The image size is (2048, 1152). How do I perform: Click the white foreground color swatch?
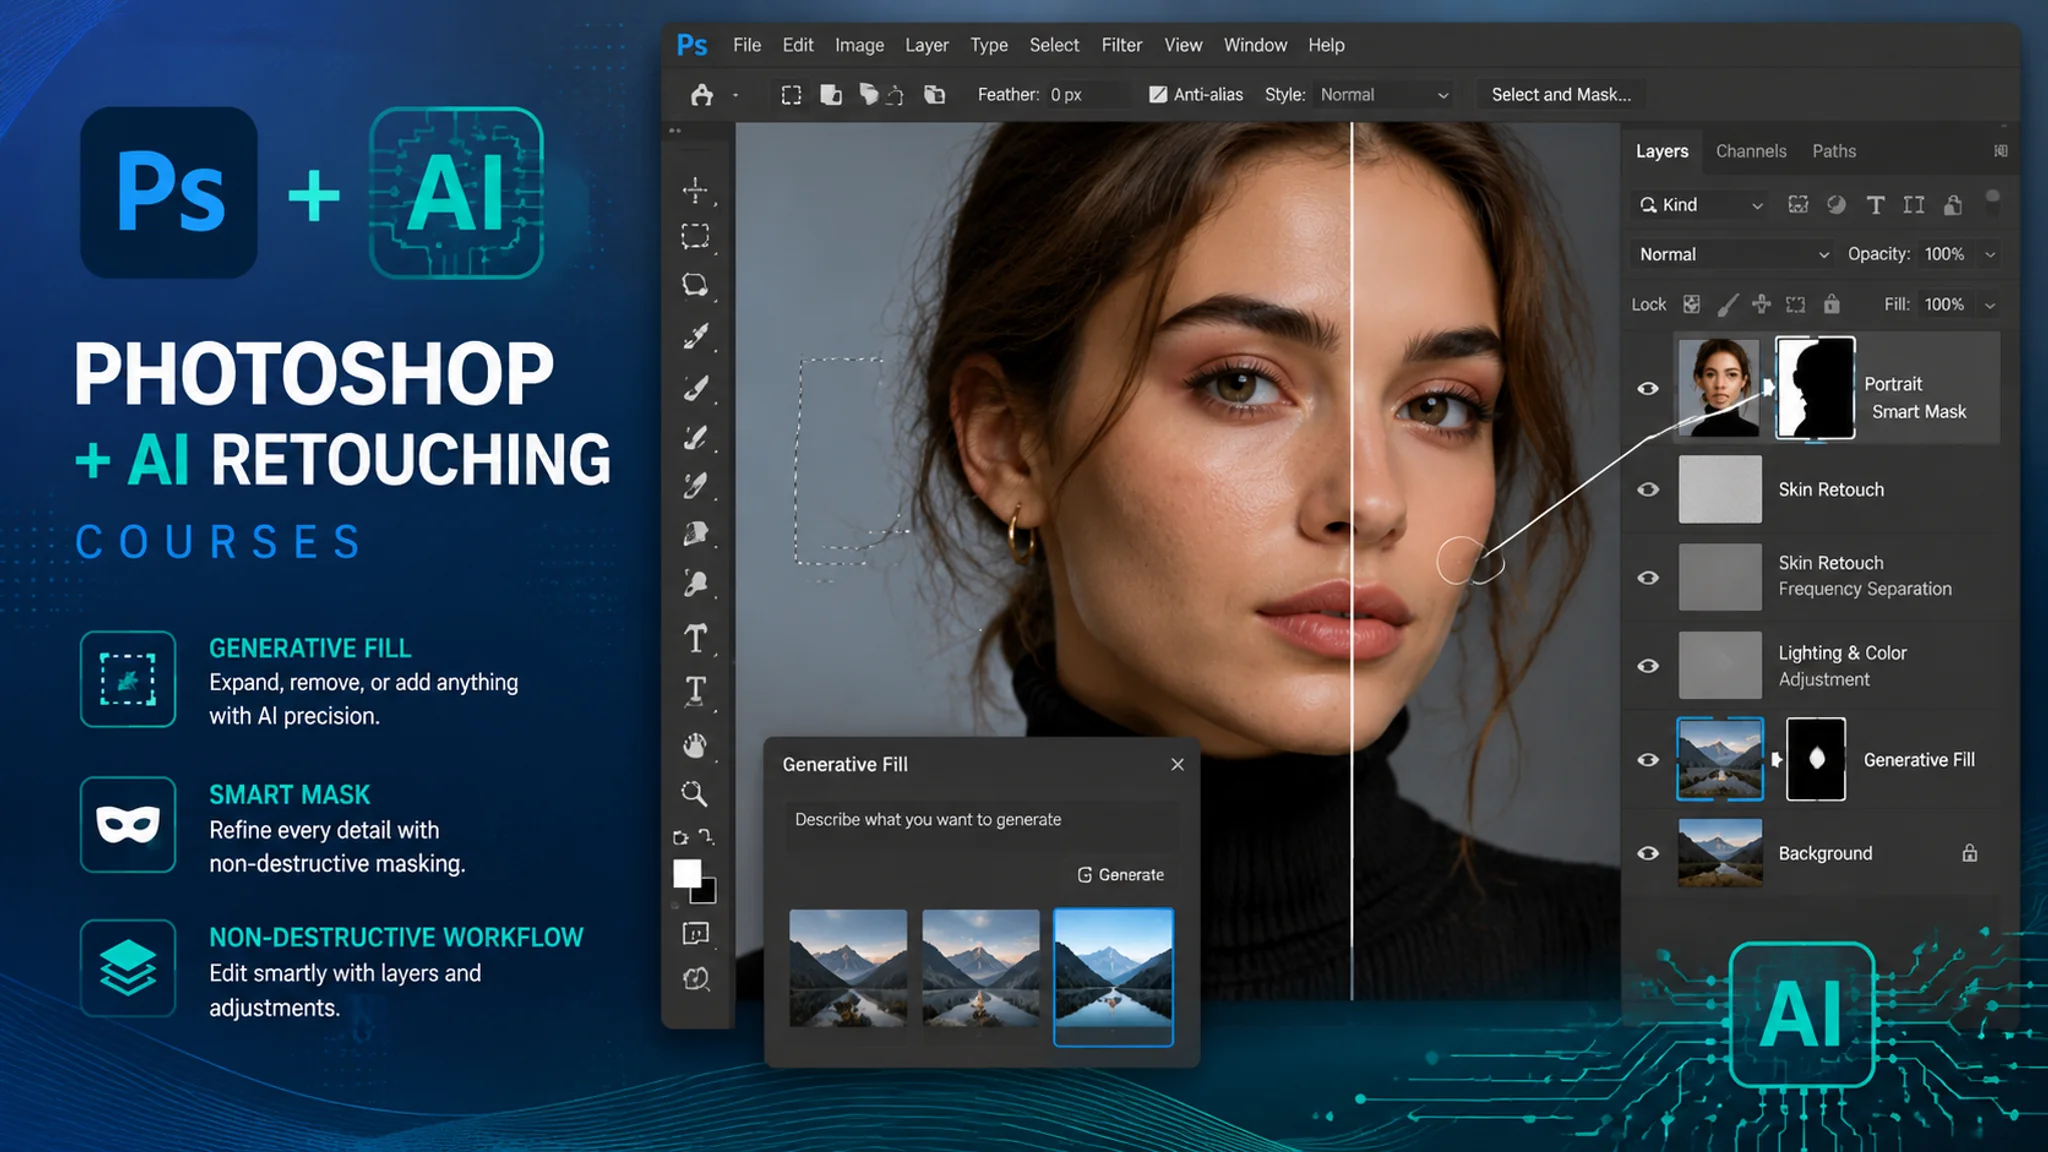point(686,873)
